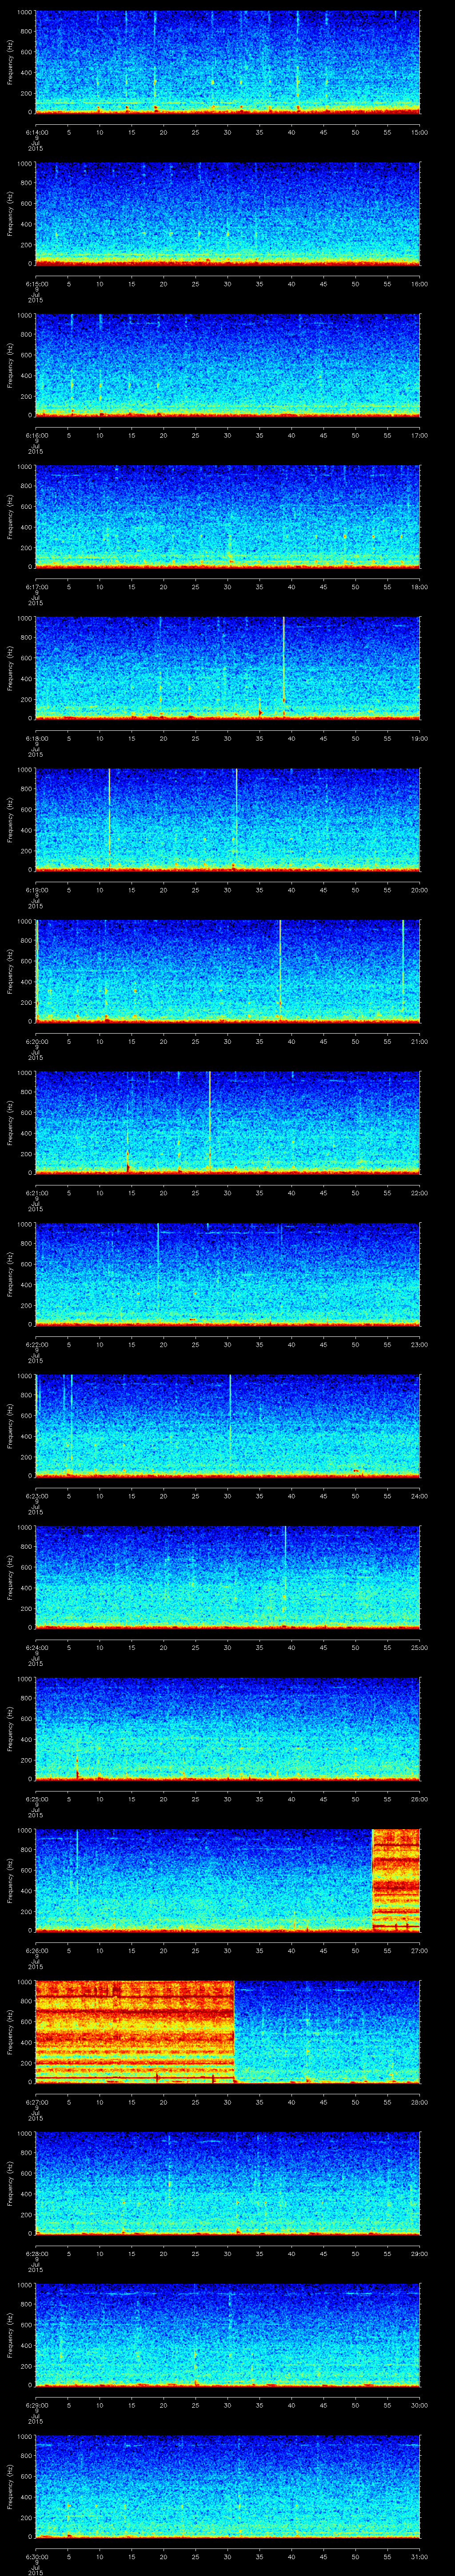Click the 6:27:00 start time label
455x2576 pixels.
36,2101
